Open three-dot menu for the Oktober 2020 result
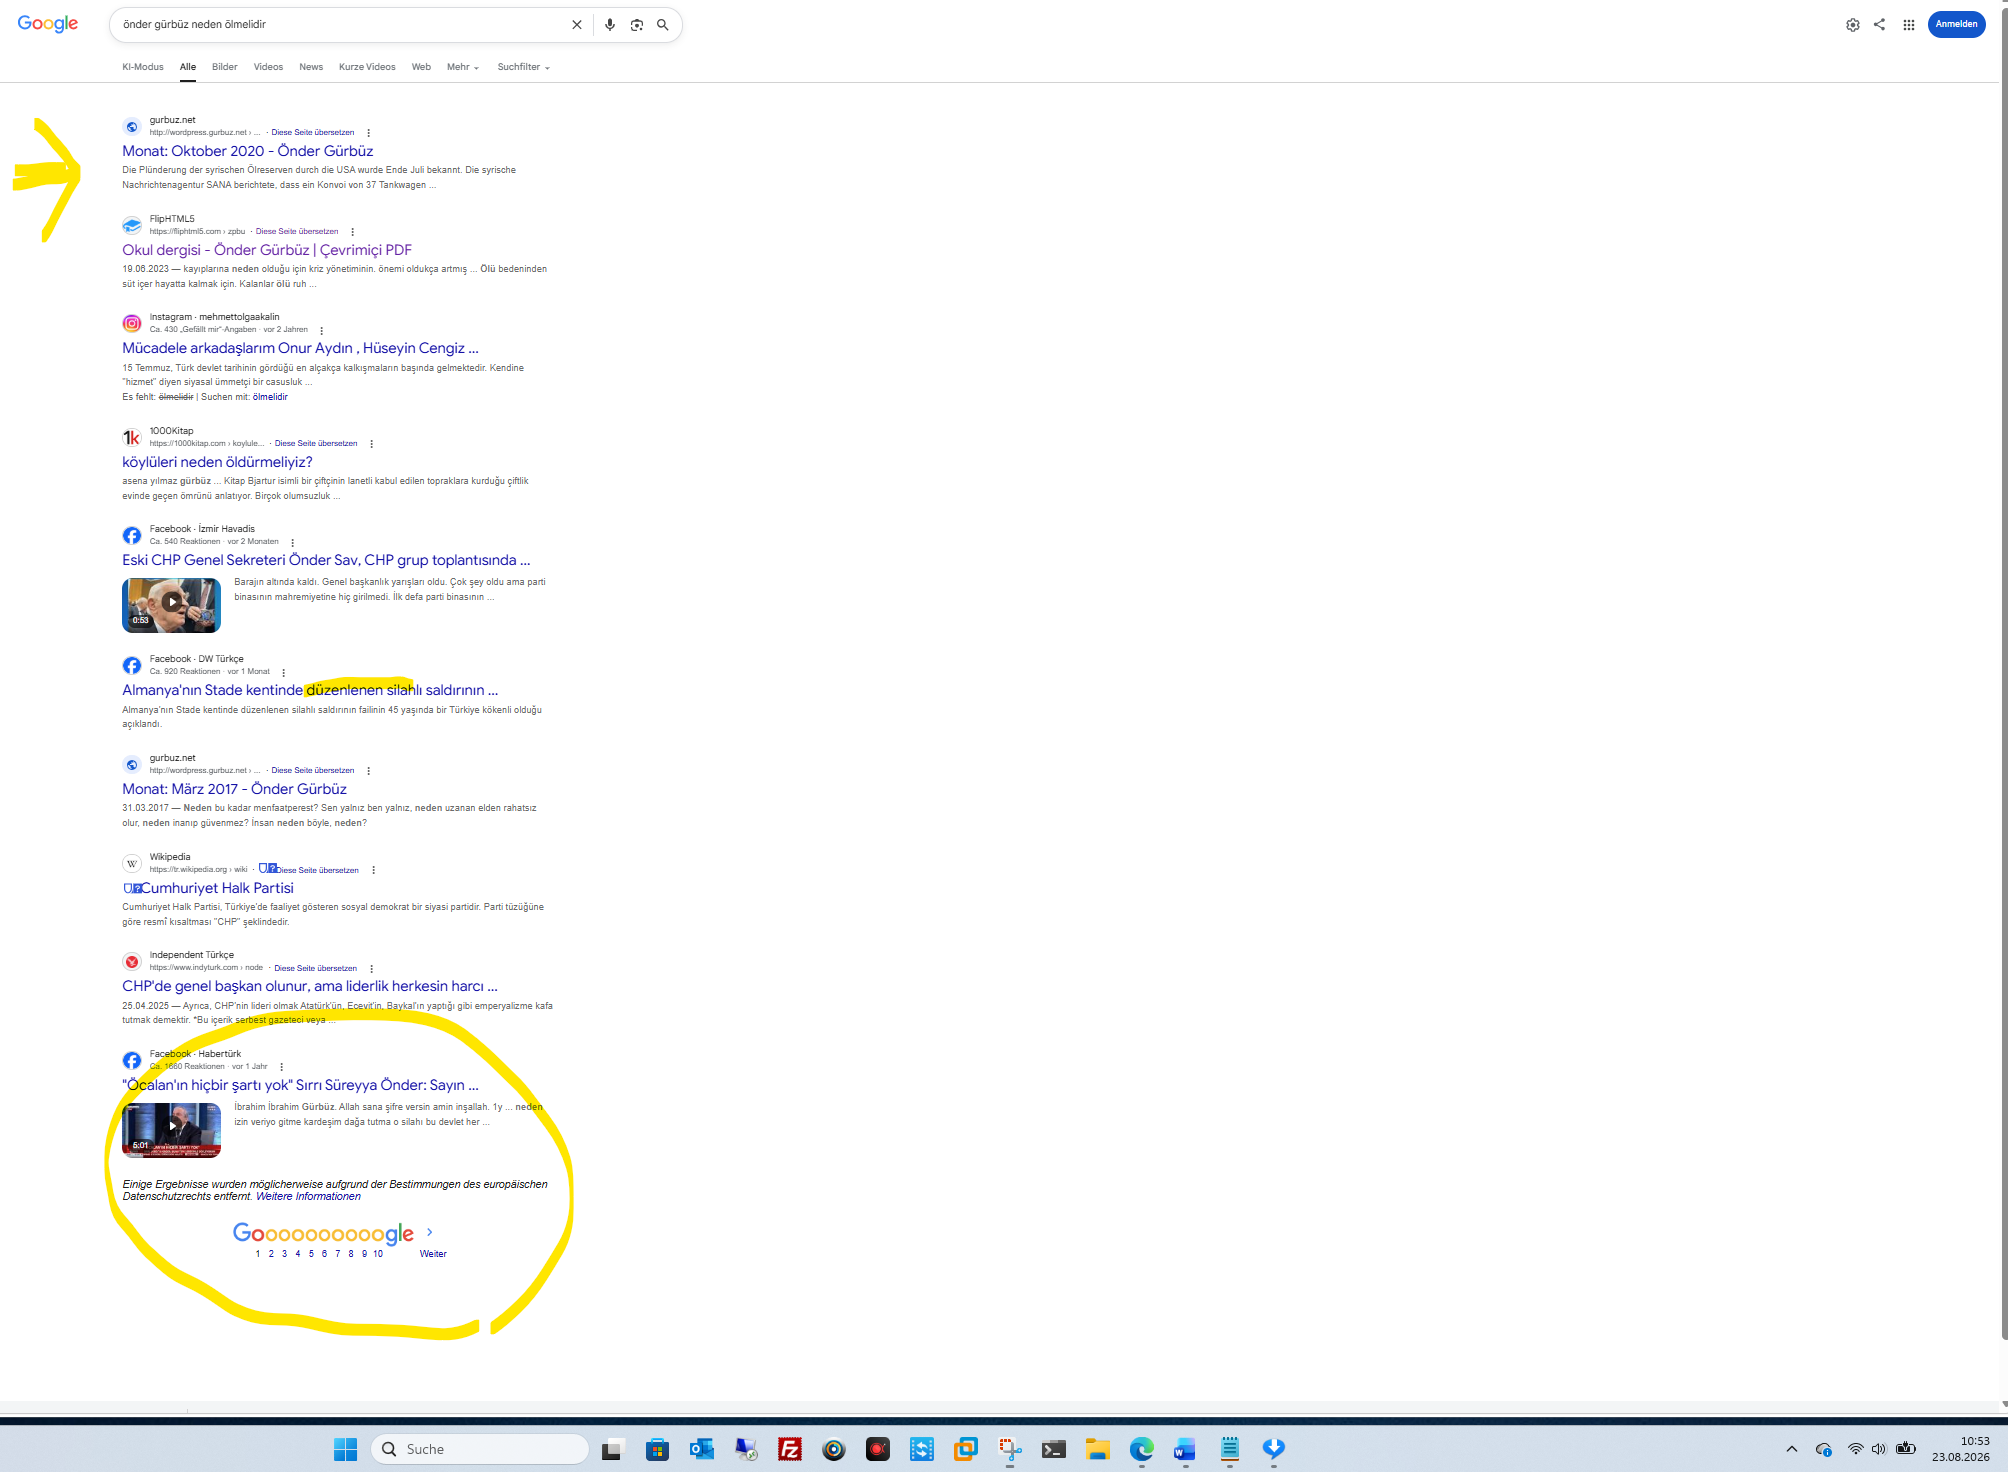Viewport: 2008px width, 1472px height. 369,133
